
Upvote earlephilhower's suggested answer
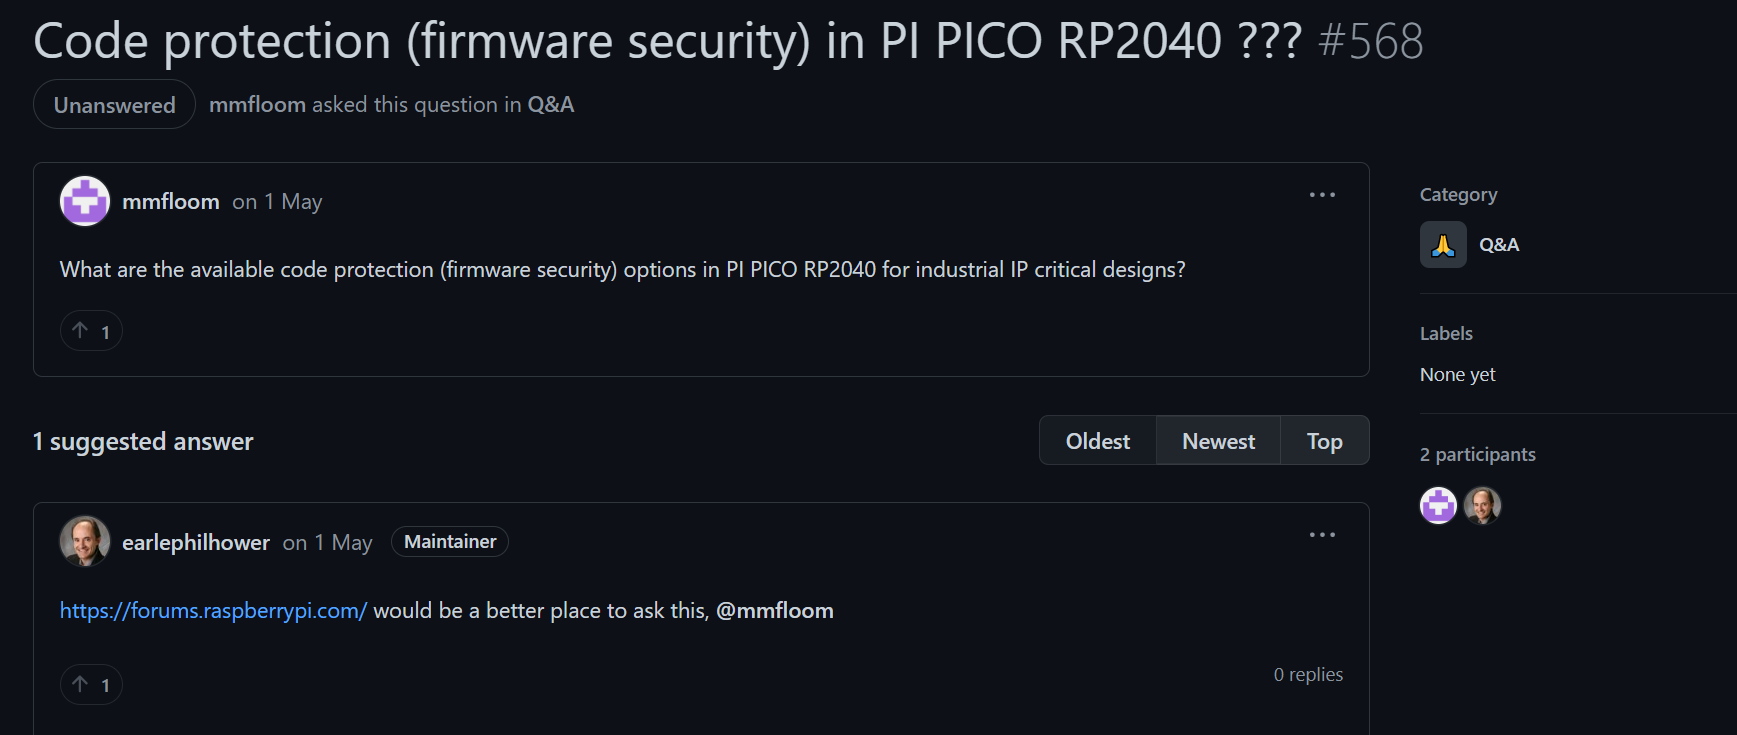point(91,685)
